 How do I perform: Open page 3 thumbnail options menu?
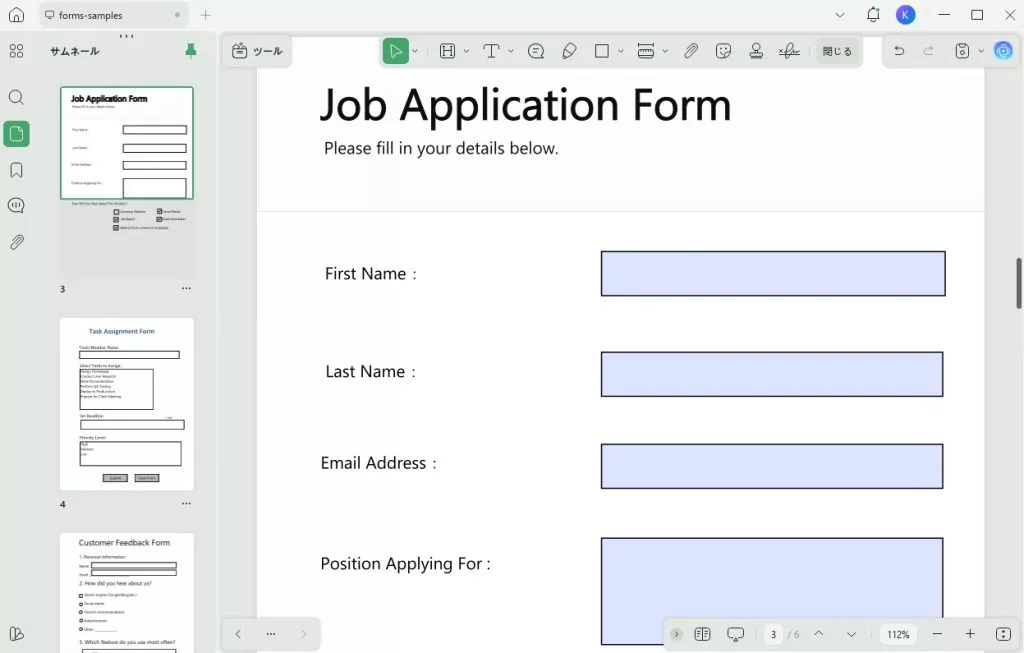tap(186, 288)
